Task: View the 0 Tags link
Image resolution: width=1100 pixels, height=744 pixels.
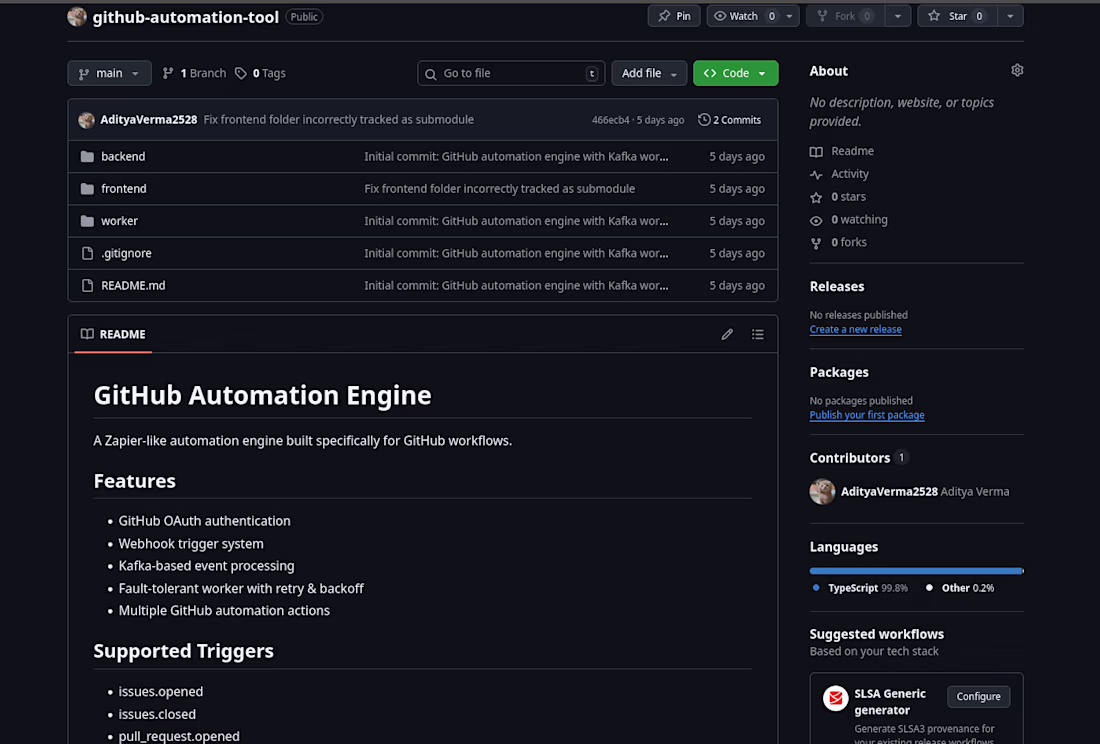Action: [260, 73]
